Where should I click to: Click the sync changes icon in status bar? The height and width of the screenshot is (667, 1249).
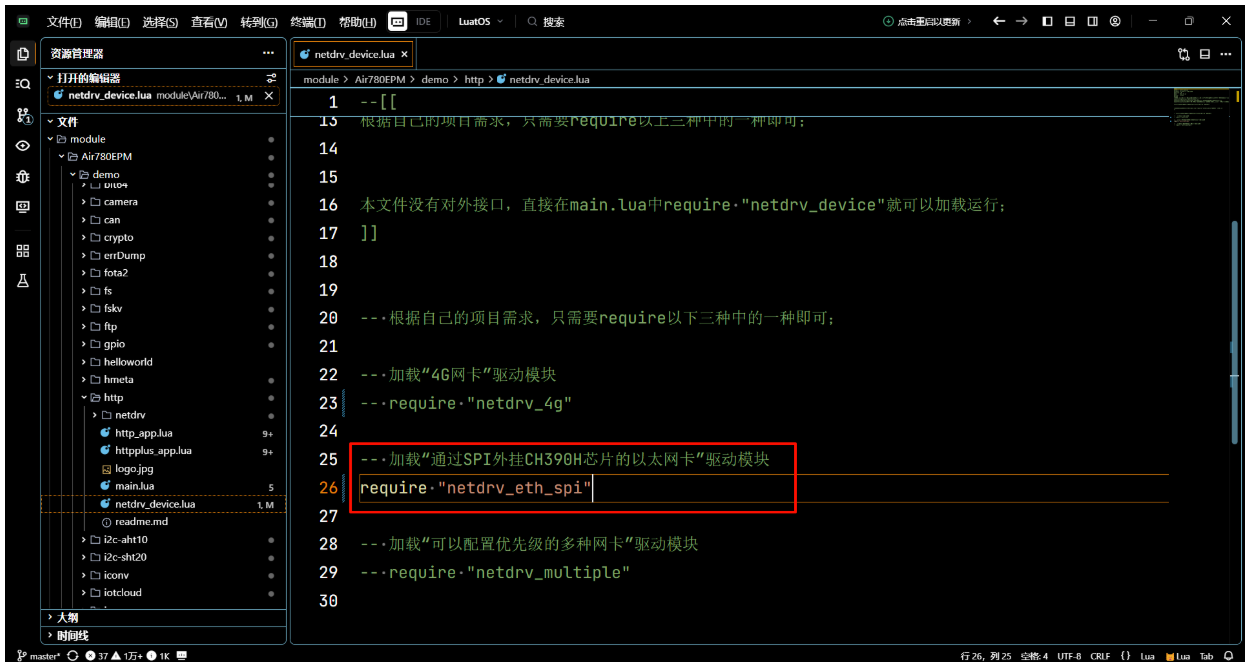[72, 656]
